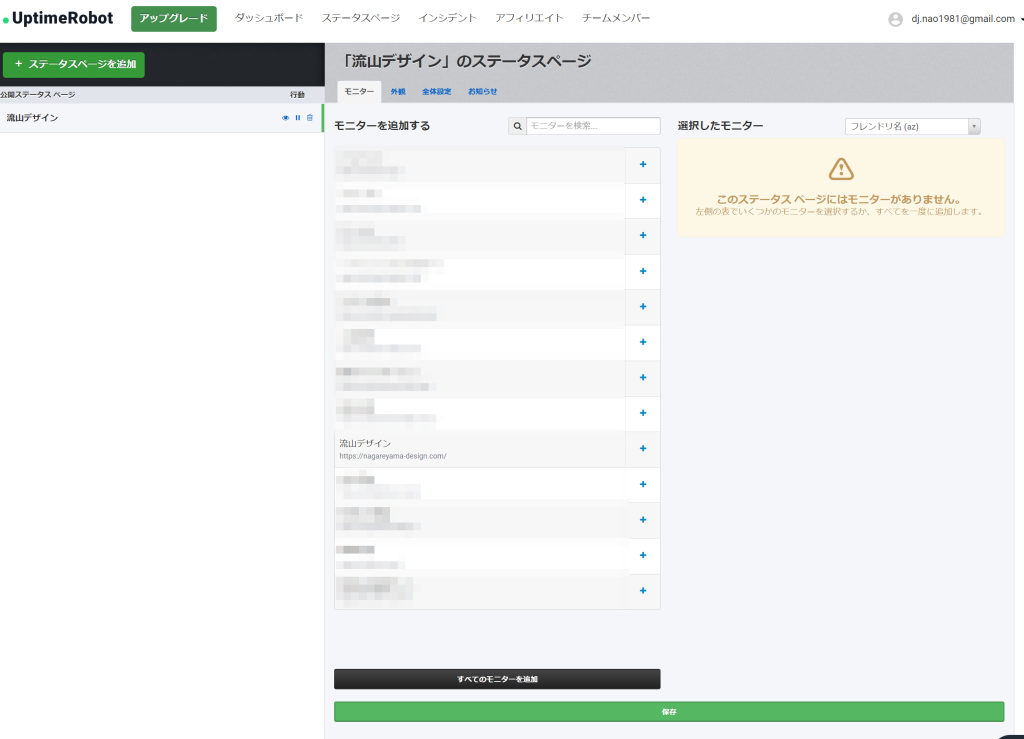
Task: Click the plus icon of the topmost monitor row
Action: (x=643, y=165)
